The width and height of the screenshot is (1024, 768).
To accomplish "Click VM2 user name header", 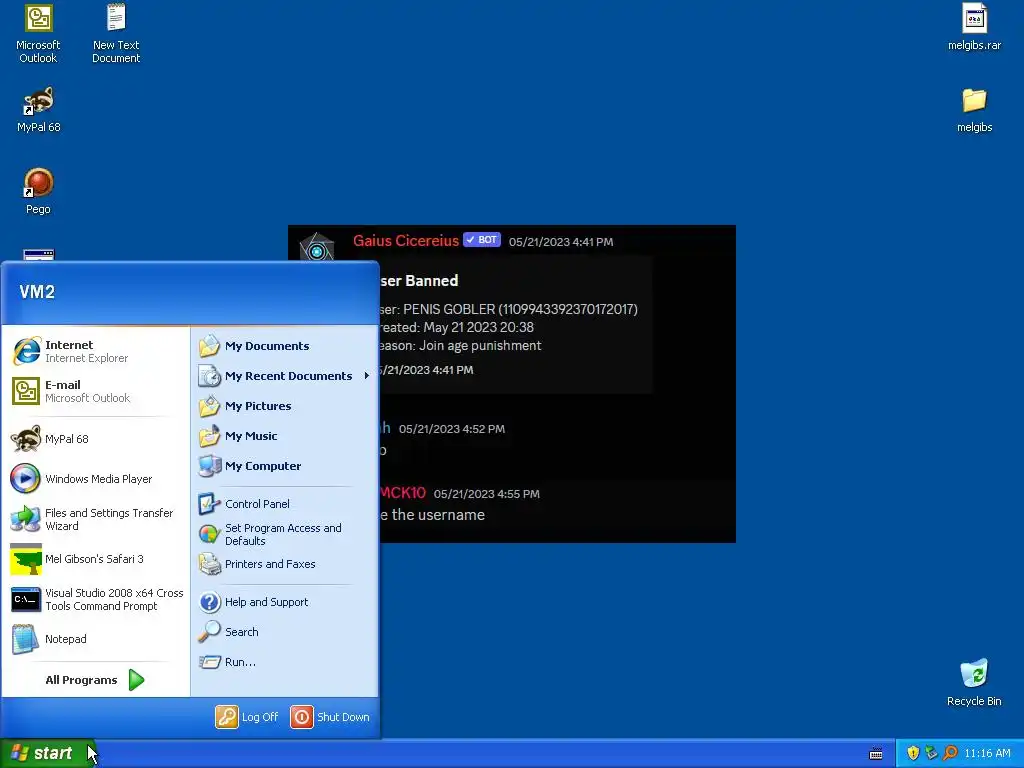I will pyautogui.click(x=37, y=292).
